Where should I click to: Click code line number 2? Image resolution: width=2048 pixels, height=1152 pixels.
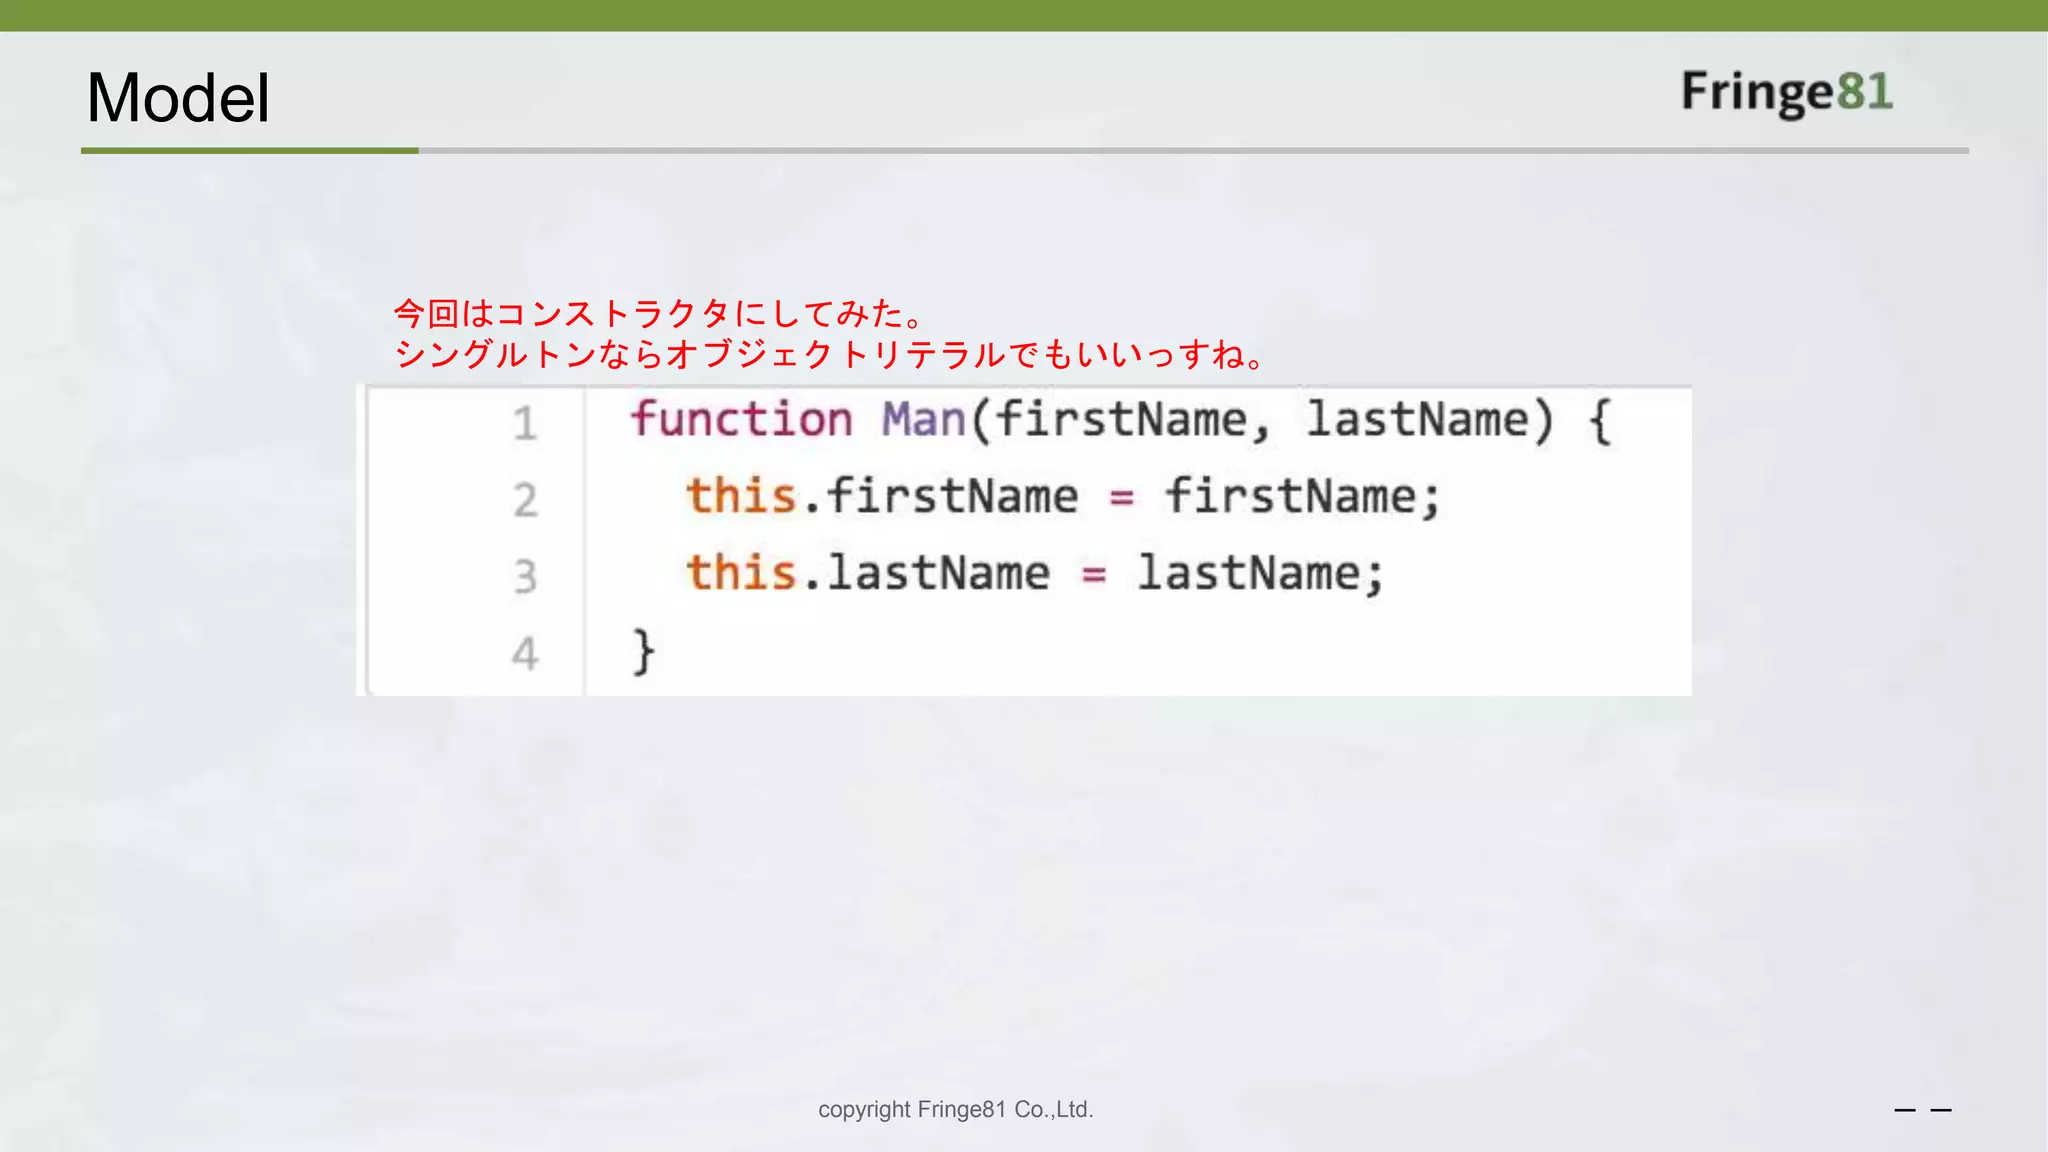coord(525,500)
